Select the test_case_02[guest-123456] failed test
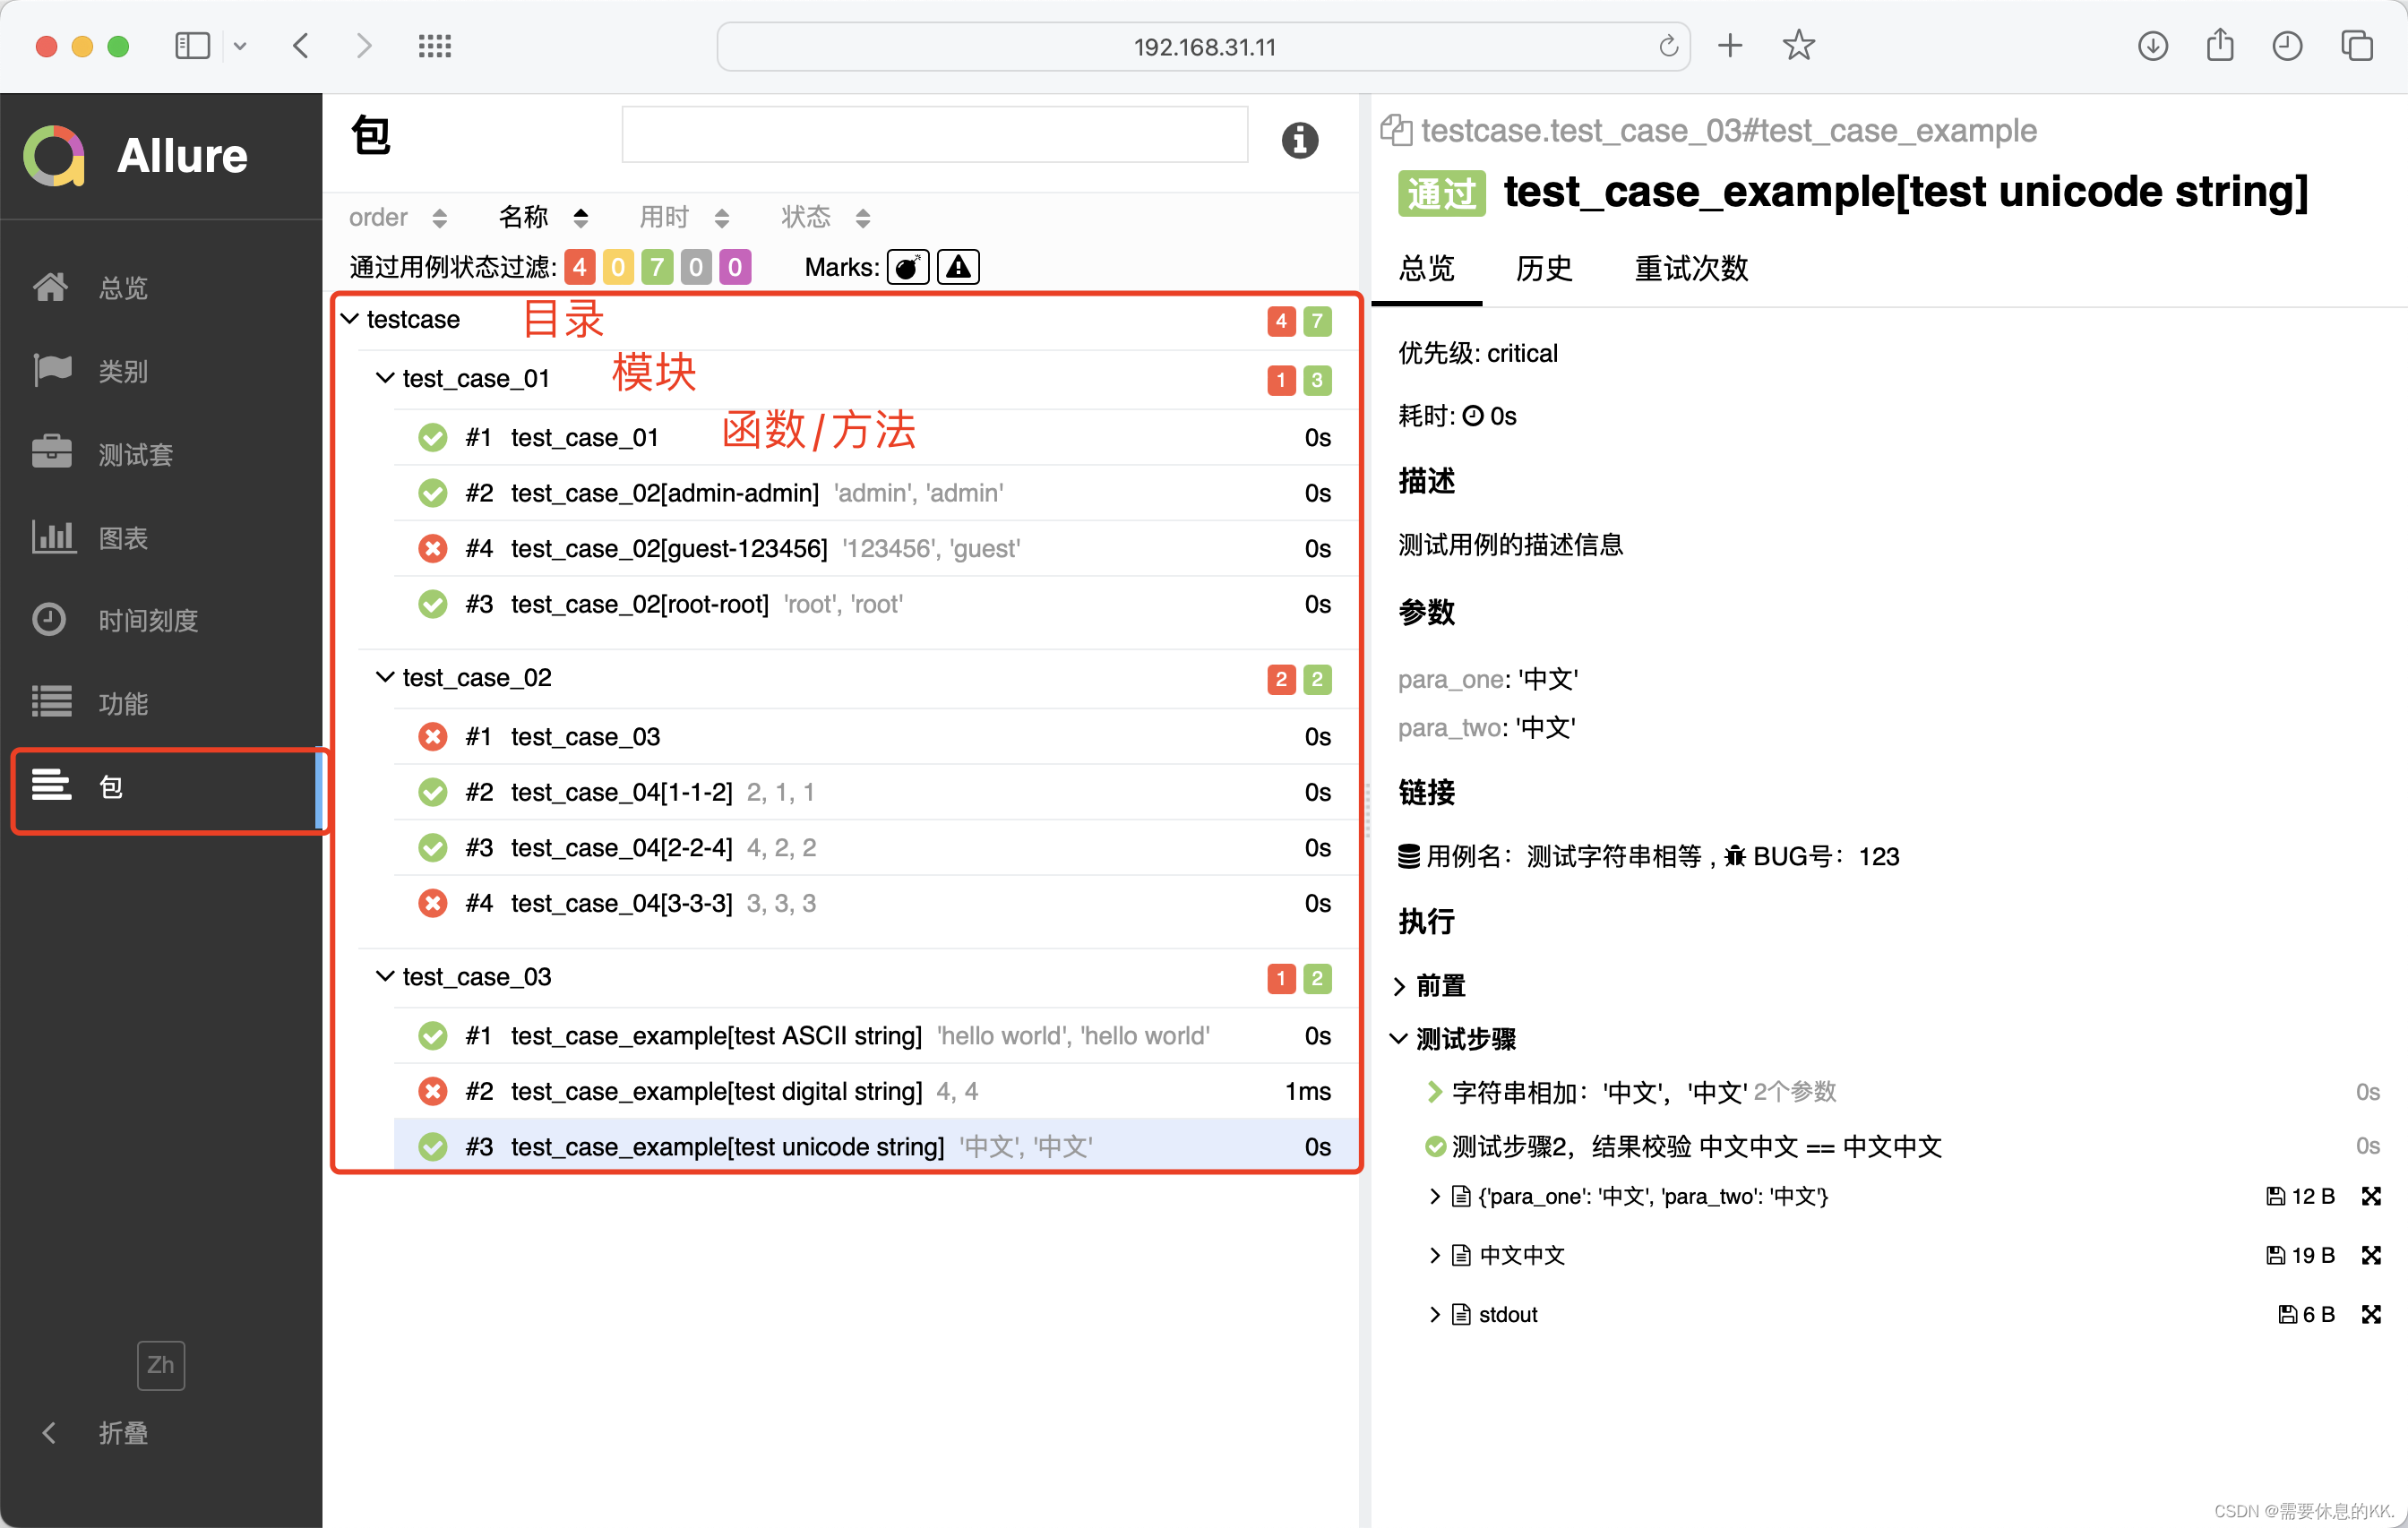2408x1528 pixels. click(x=668, y=549)
